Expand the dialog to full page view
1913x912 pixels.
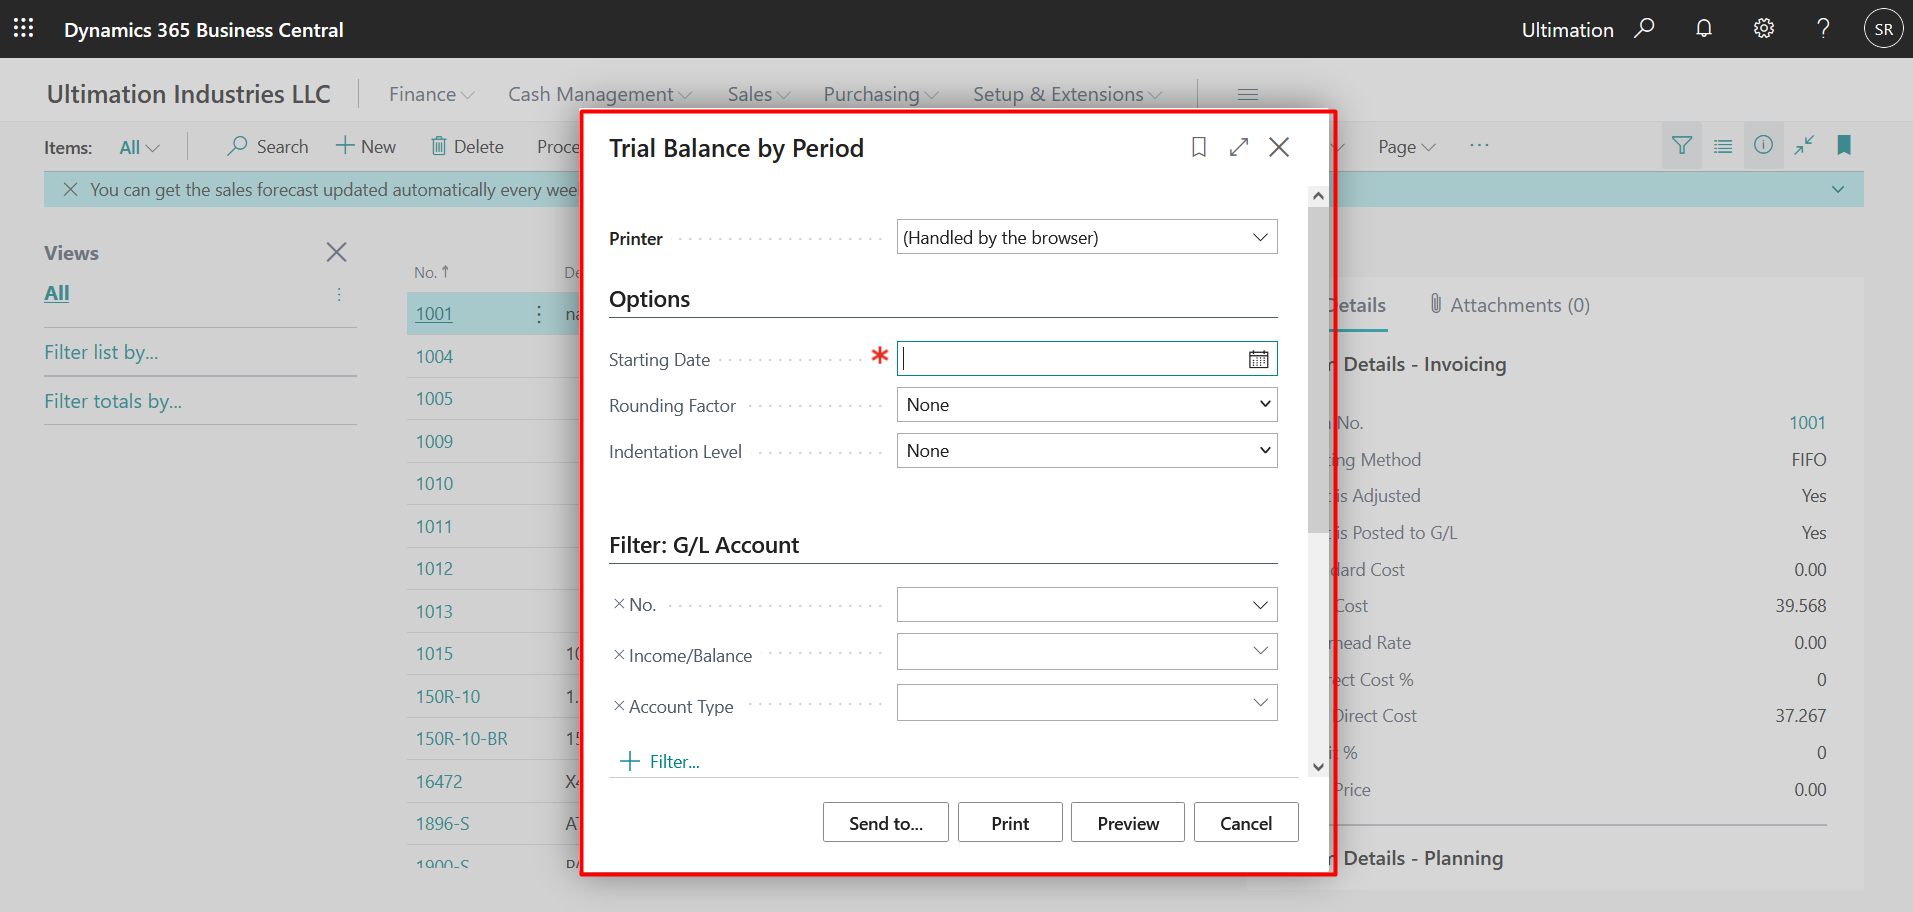[1238, 147]
